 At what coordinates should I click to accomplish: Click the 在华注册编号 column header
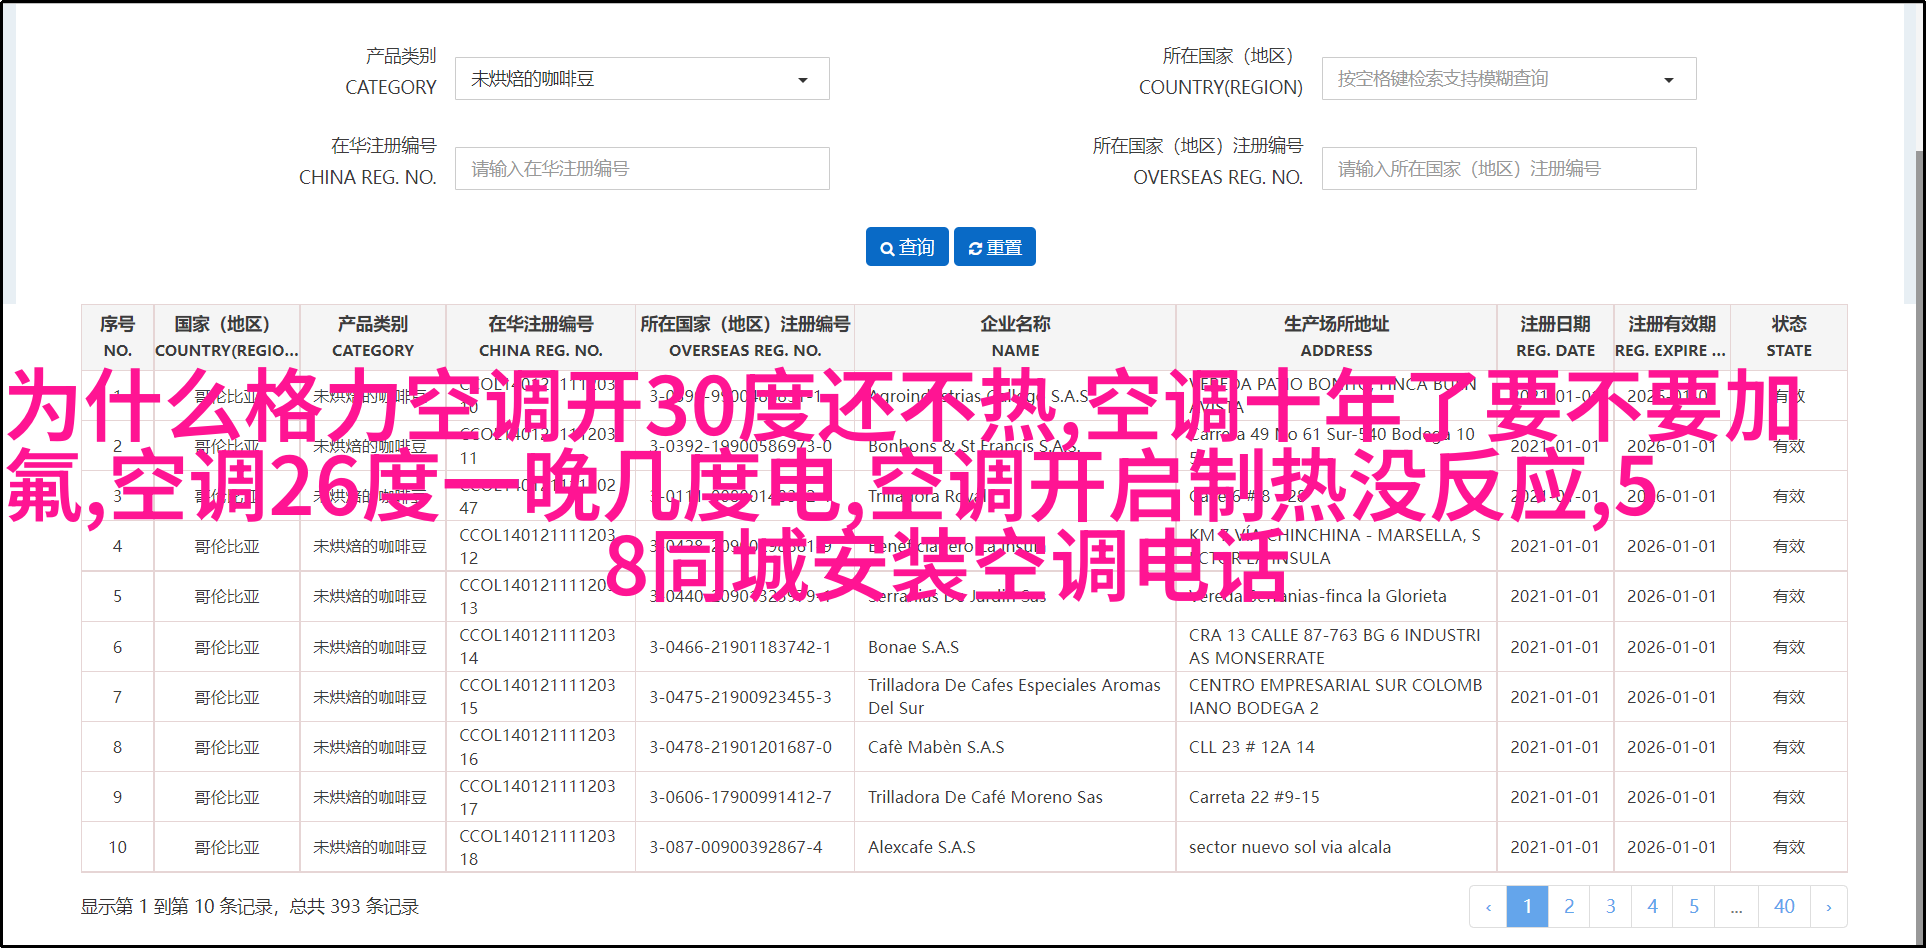point(541,337)
